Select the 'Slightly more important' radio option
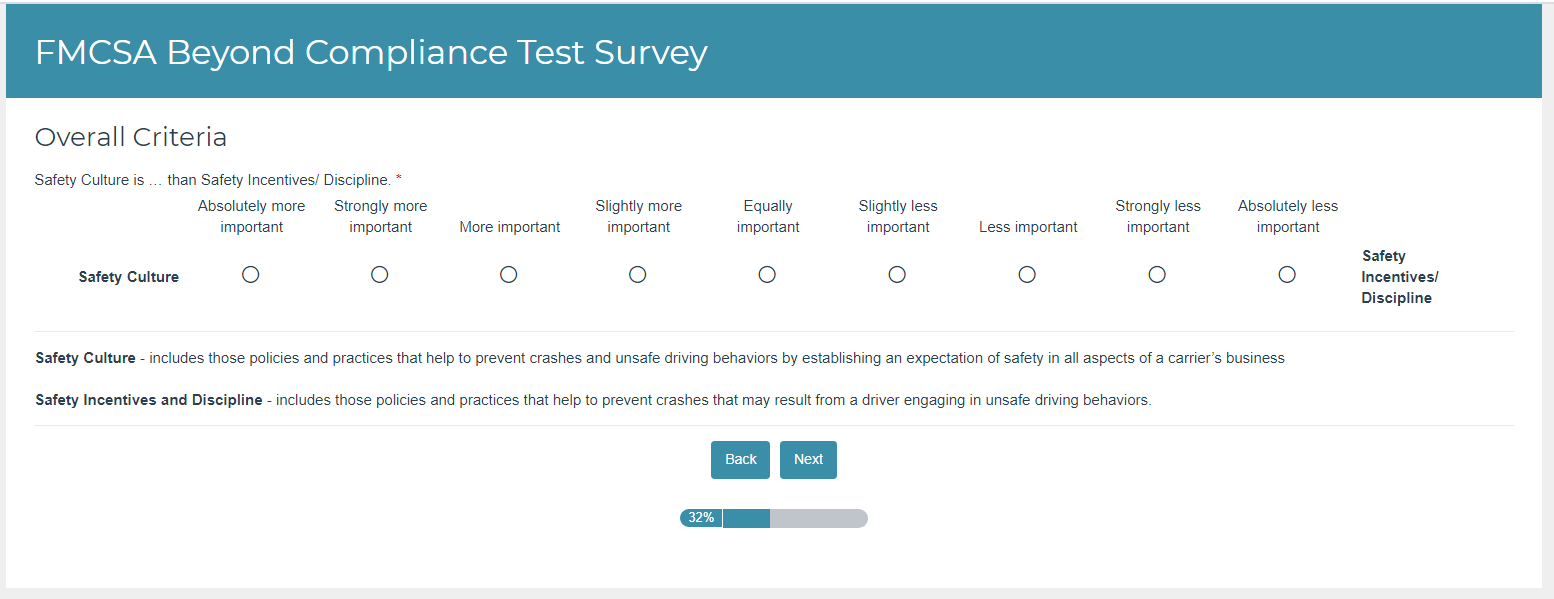1554x599 pixels. pos(638,274)
